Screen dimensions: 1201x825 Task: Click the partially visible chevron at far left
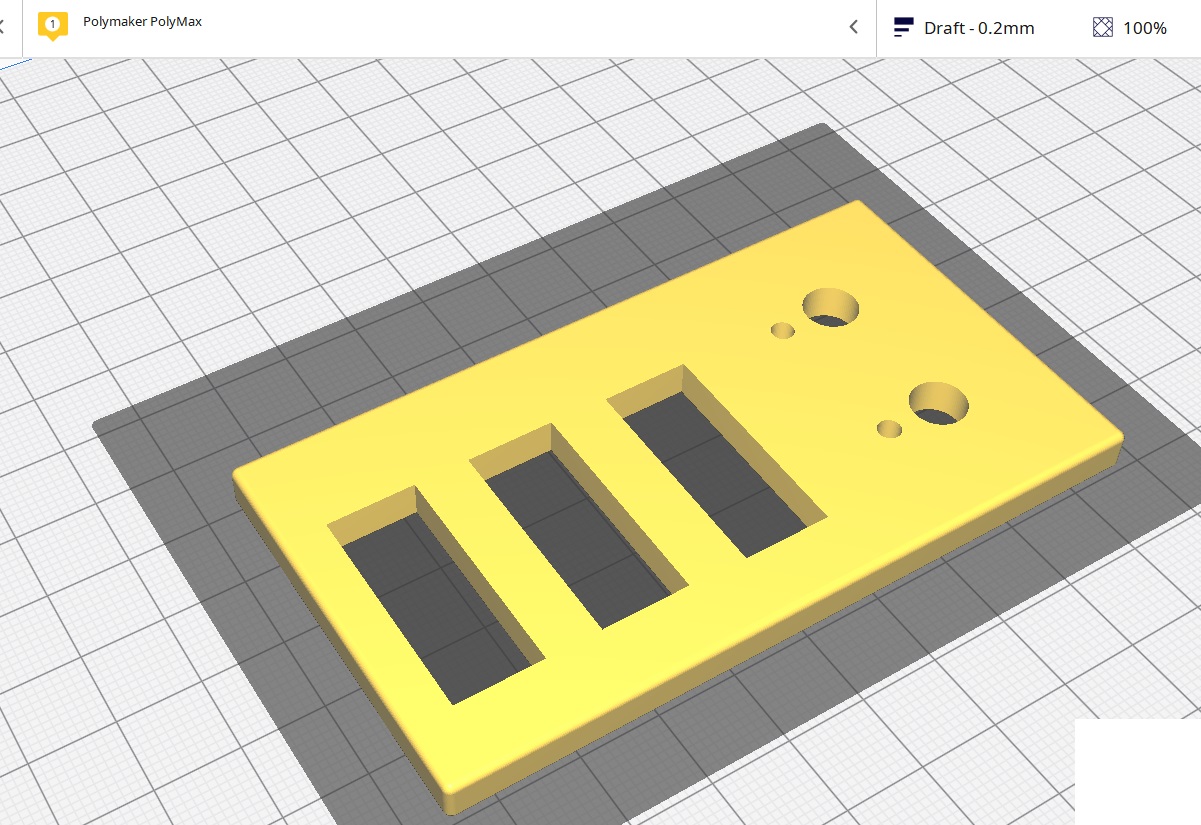tap(3, 27)
